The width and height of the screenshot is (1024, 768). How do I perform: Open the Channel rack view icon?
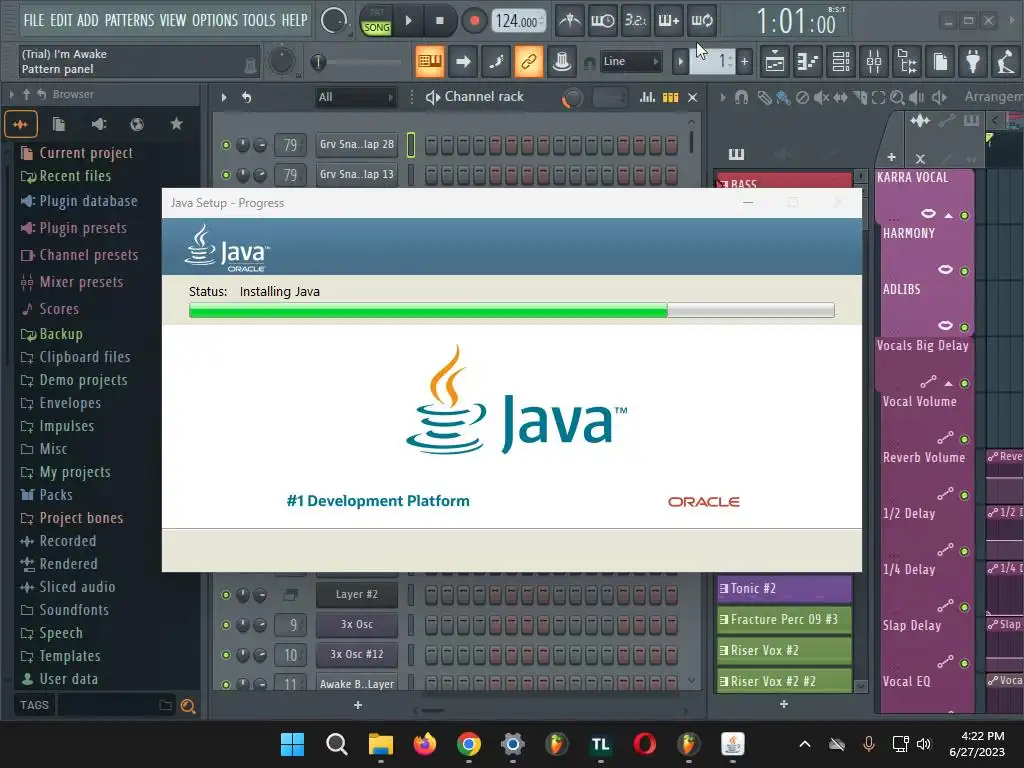tap(841, 62)
